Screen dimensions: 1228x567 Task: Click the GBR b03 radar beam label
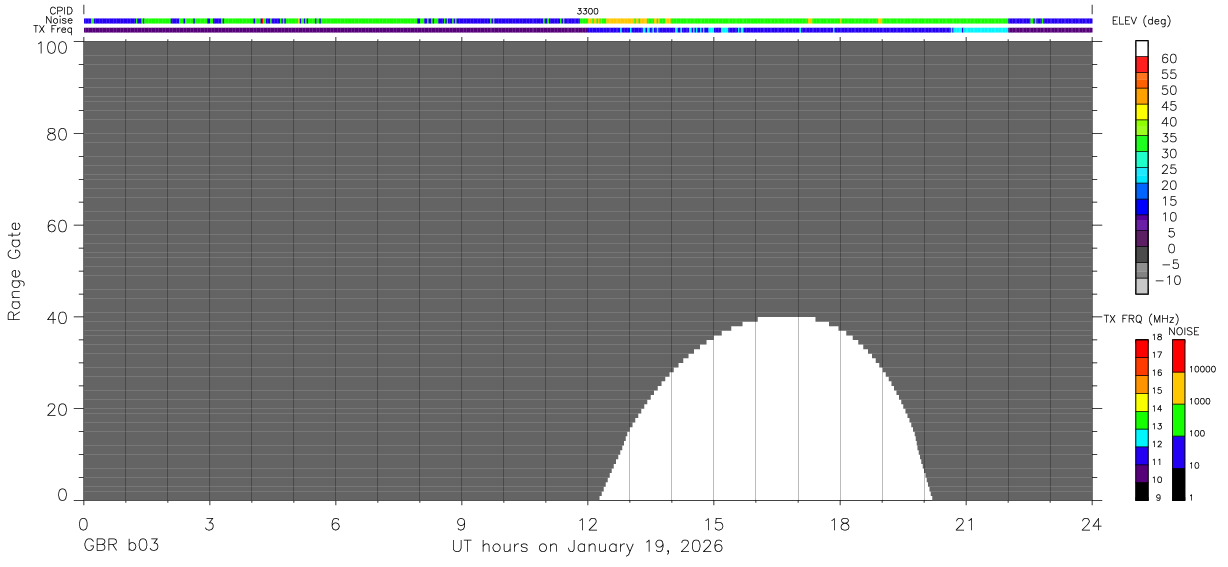tap(121, 547)
